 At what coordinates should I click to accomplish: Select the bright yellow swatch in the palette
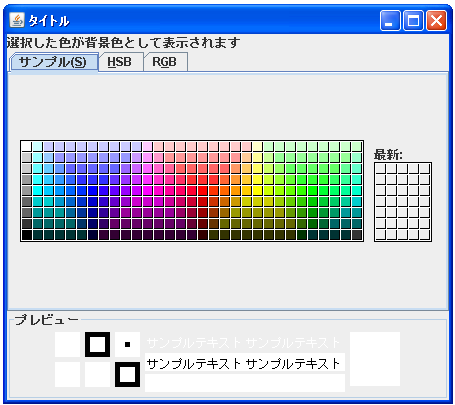coord(258,190)
